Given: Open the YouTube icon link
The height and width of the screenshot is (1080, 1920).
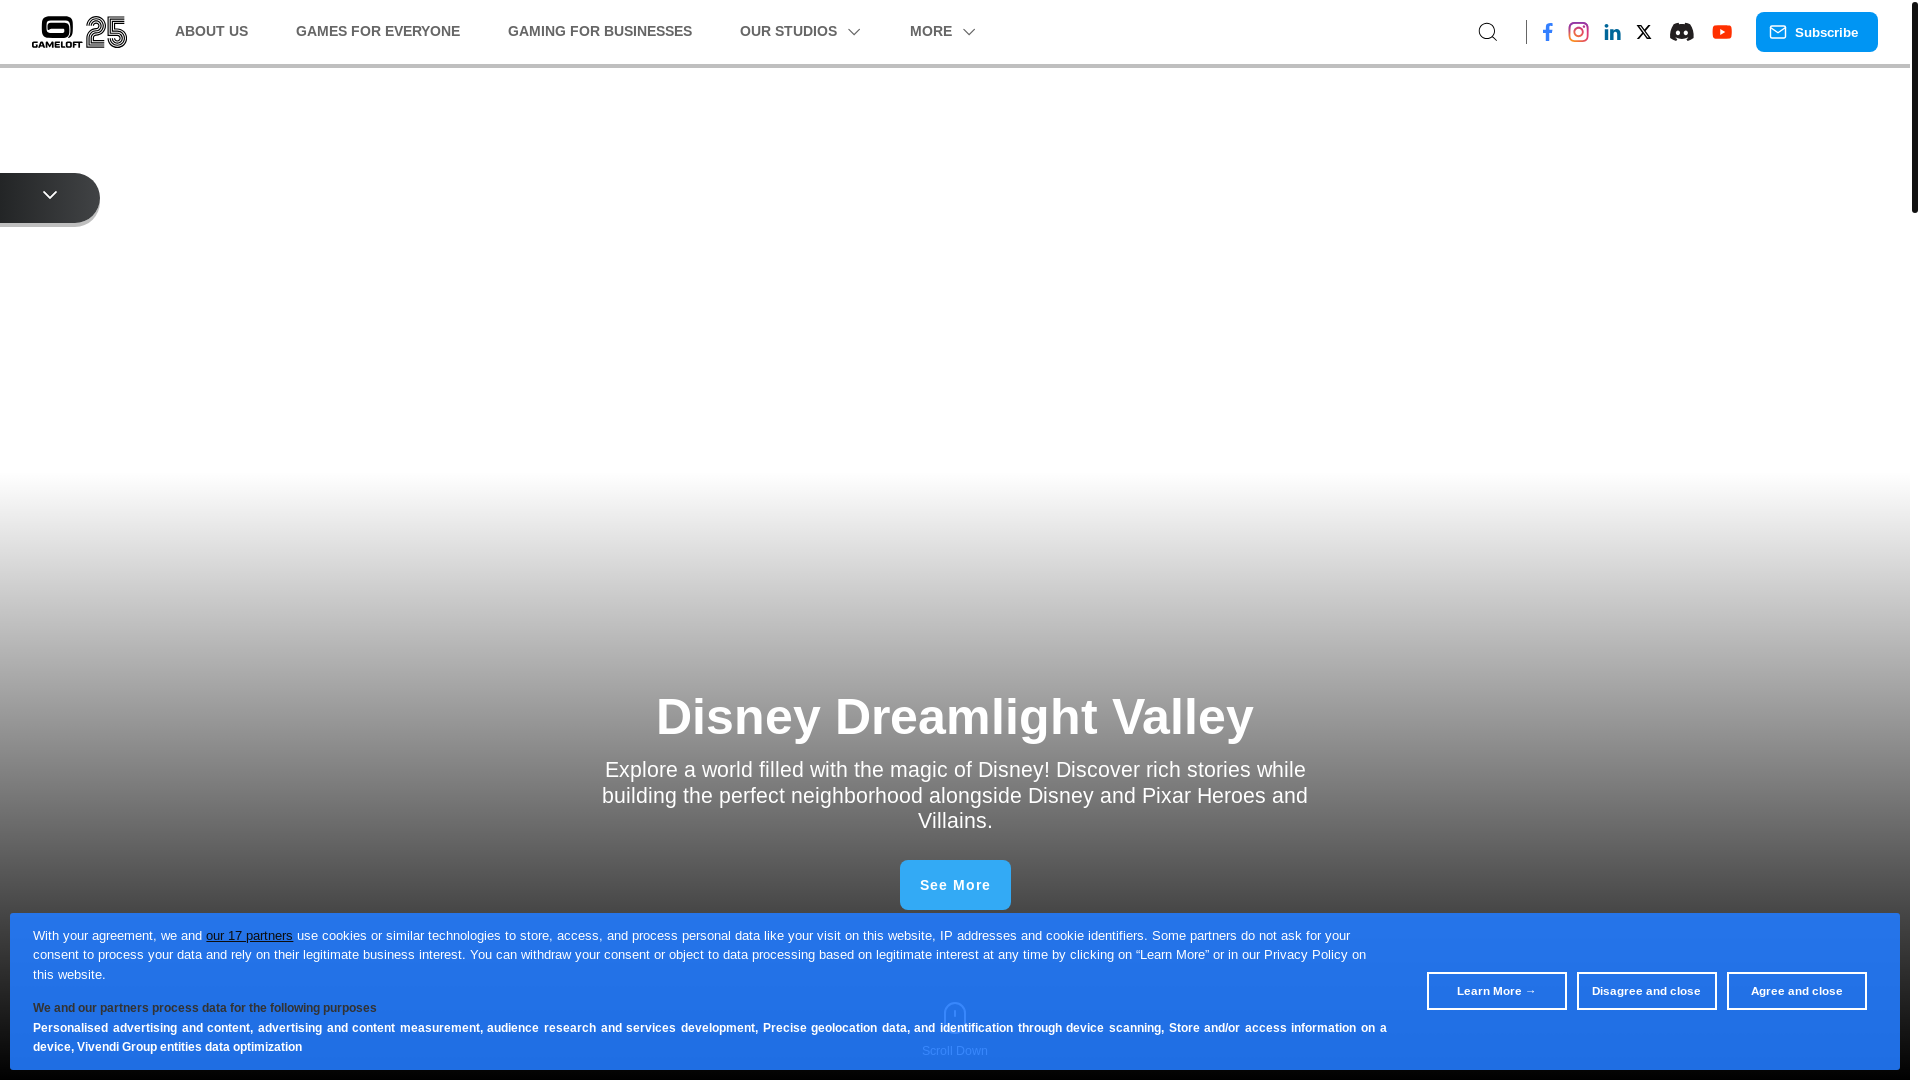Looking at the screenshot, I should (x=1722, y=32).
